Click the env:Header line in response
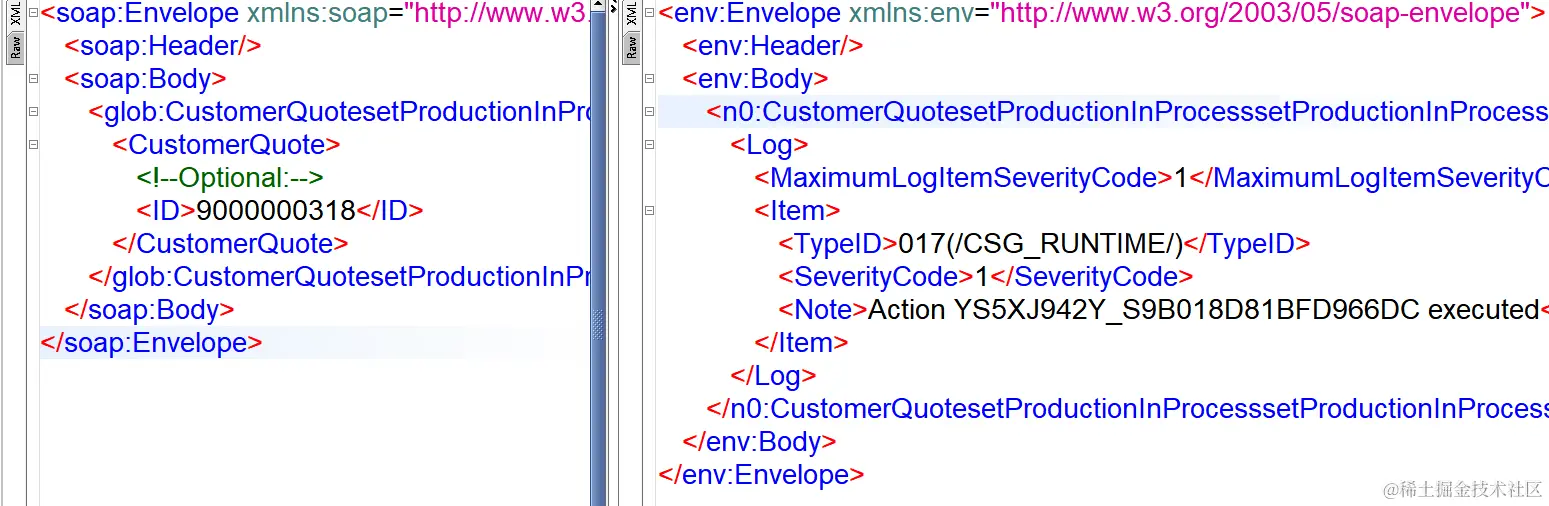 coord(773,46)
